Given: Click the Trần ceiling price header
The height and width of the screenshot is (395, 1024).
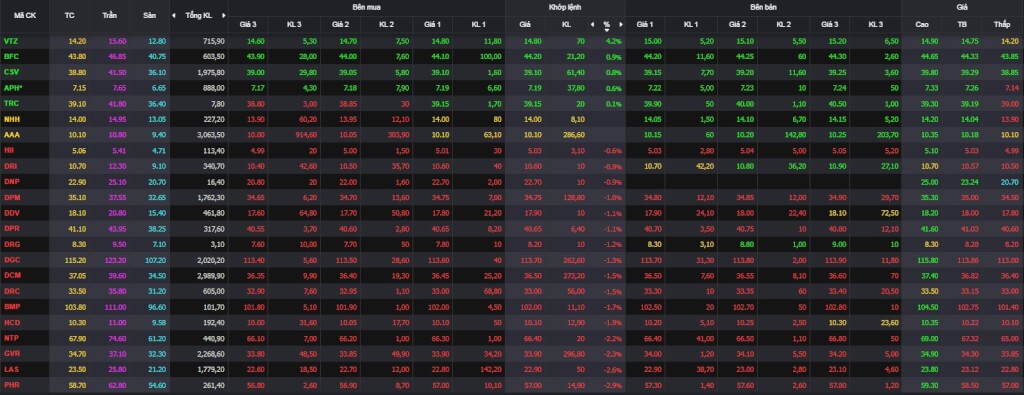Looking at the screenshot, I should (x=110, y=16).
